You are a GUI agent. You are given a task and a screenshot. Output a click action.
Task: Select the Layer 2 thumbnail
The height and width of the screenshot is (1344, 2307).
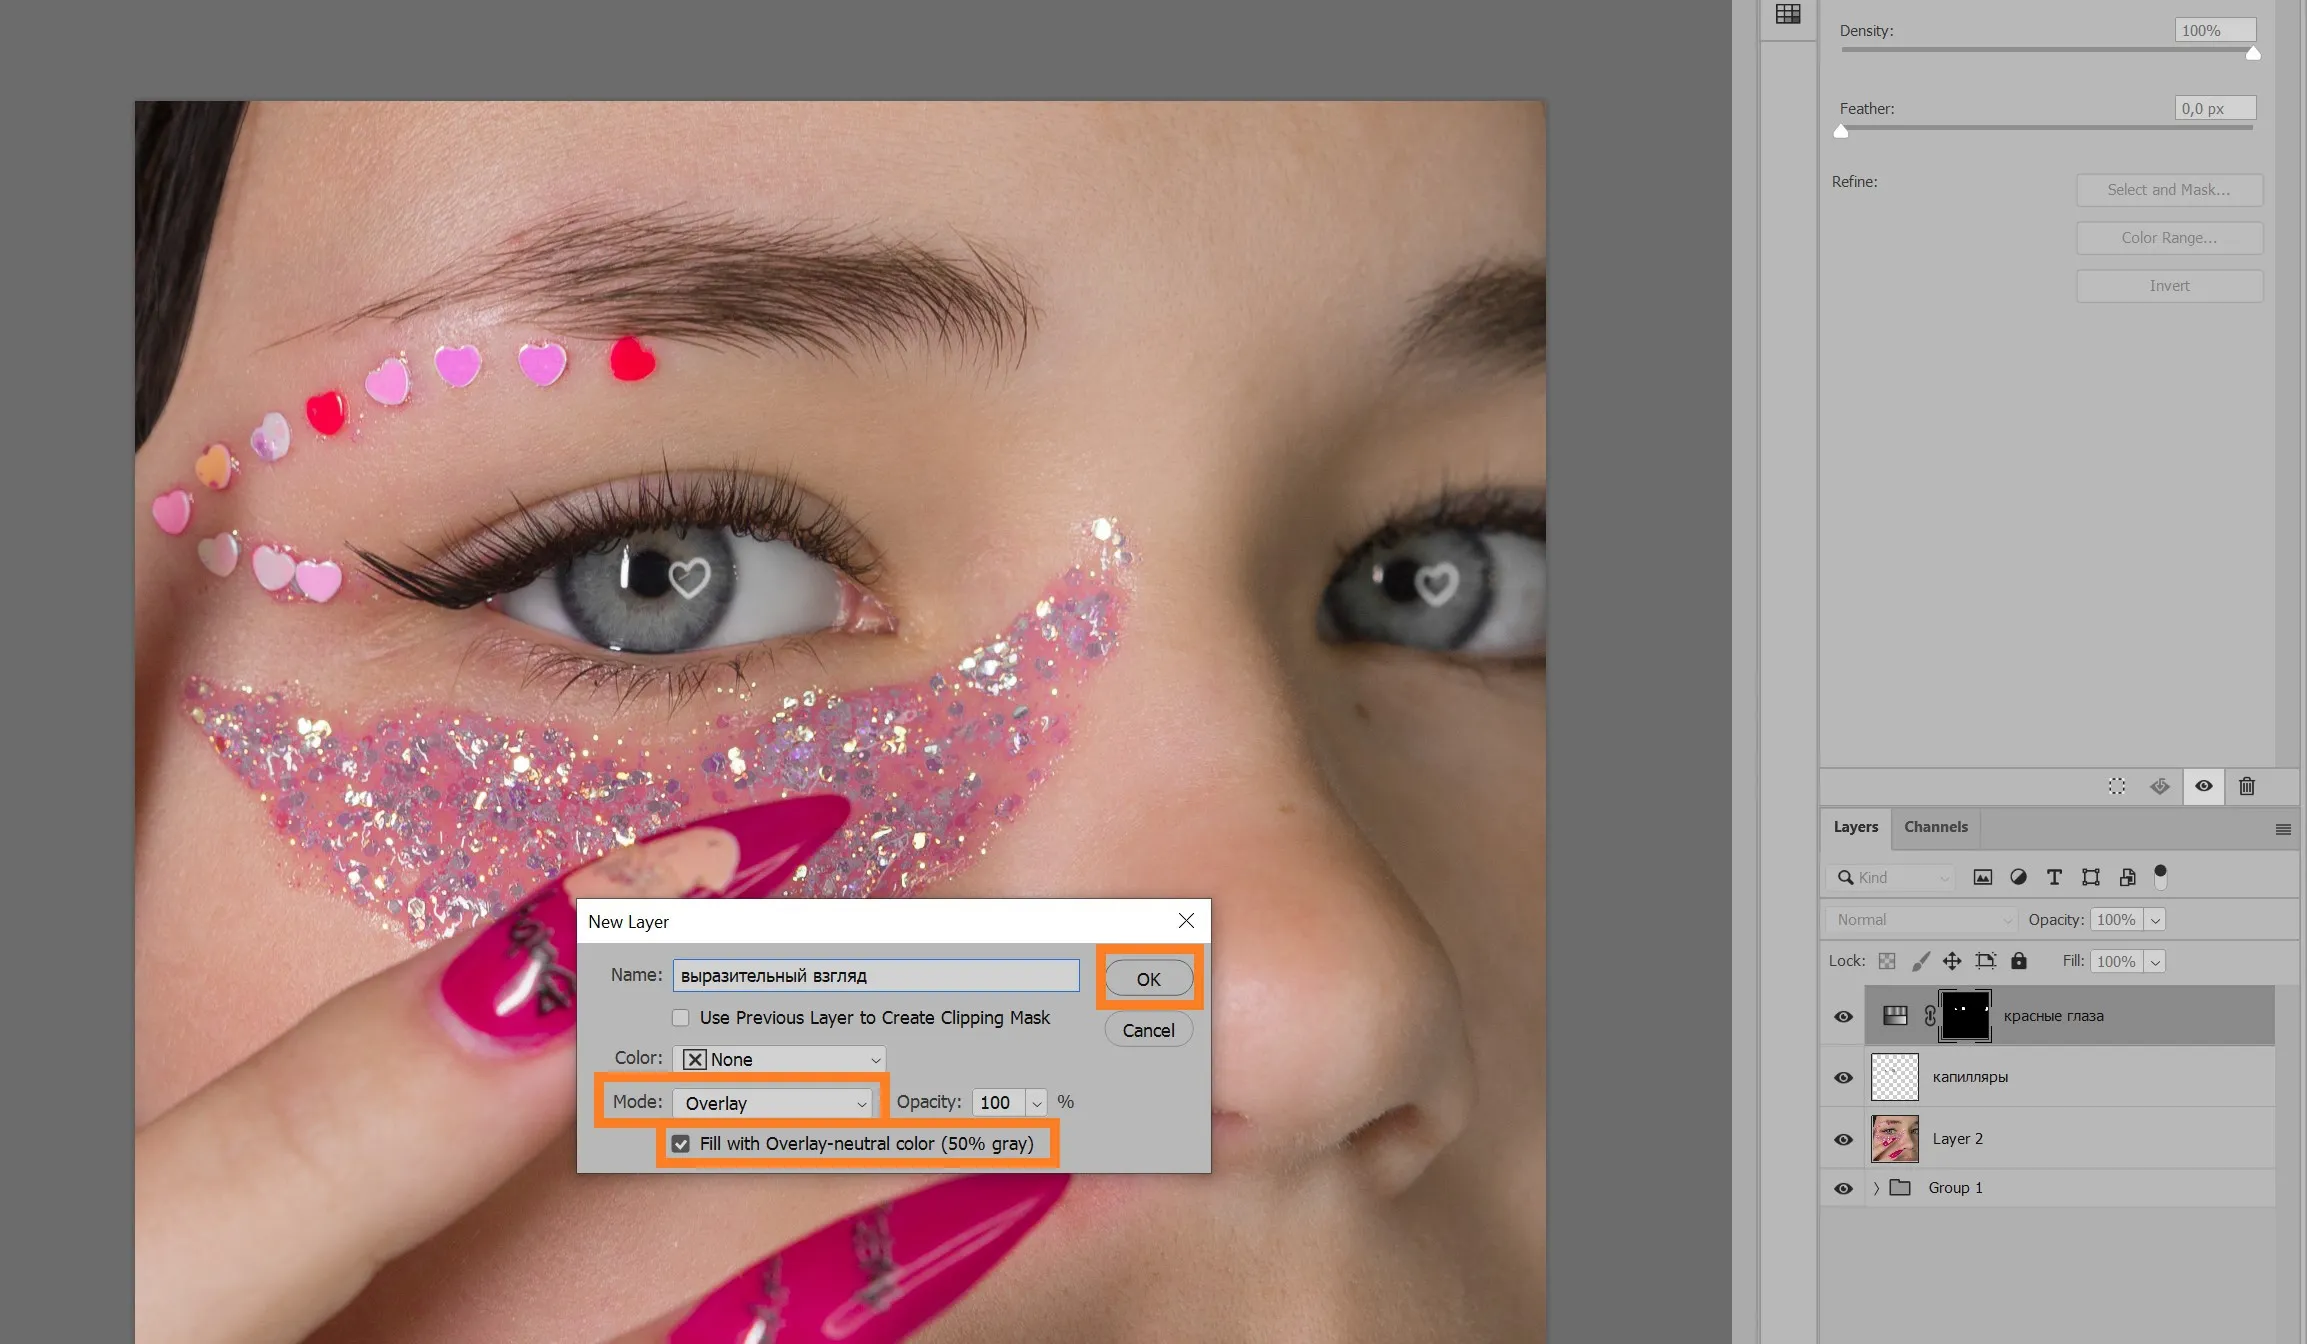[1894, 1139]
